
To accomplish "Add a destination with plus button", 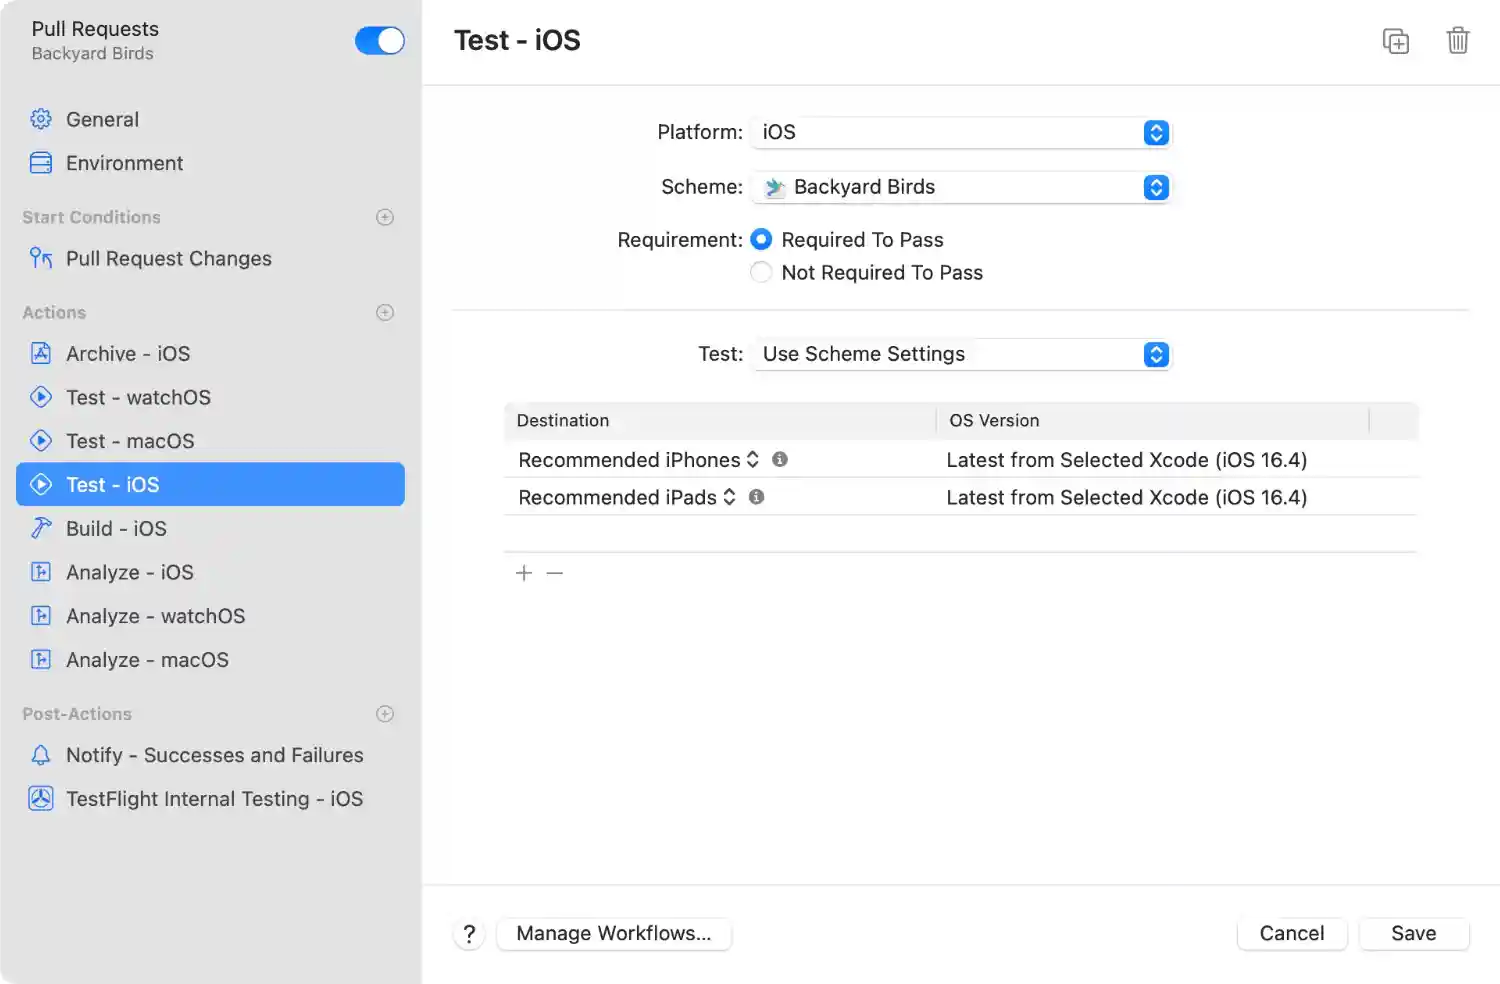I will click(524, 573).
